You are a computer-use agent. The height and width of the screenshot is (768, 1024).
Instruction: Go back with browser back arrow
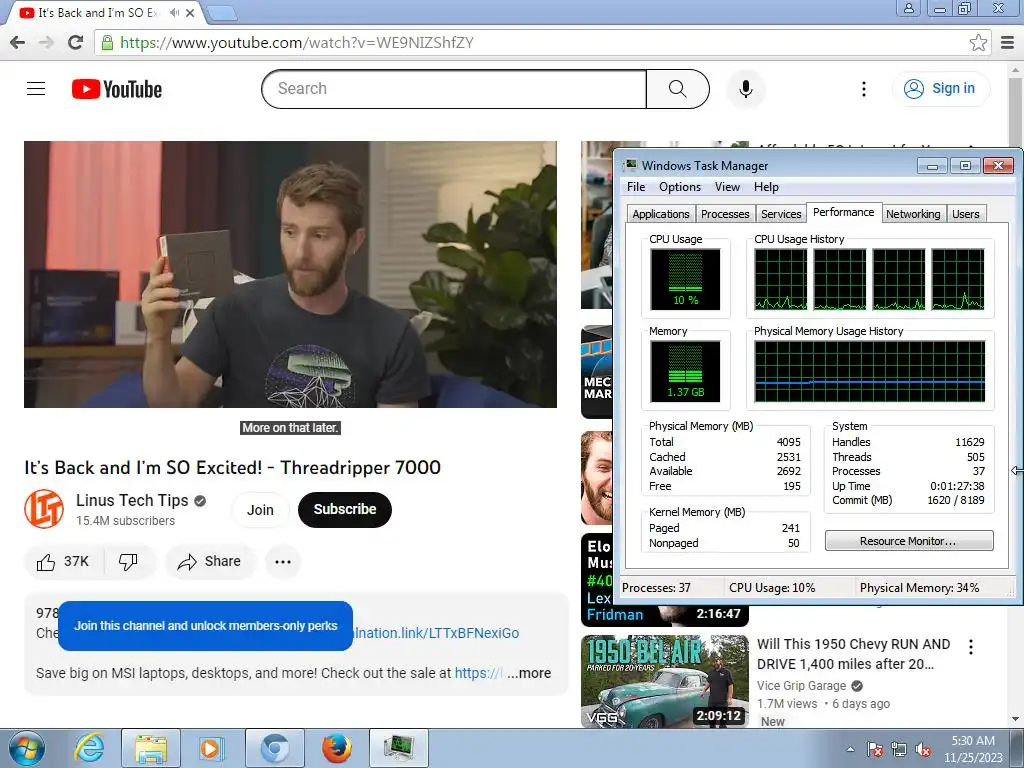[x=18, y=43]
